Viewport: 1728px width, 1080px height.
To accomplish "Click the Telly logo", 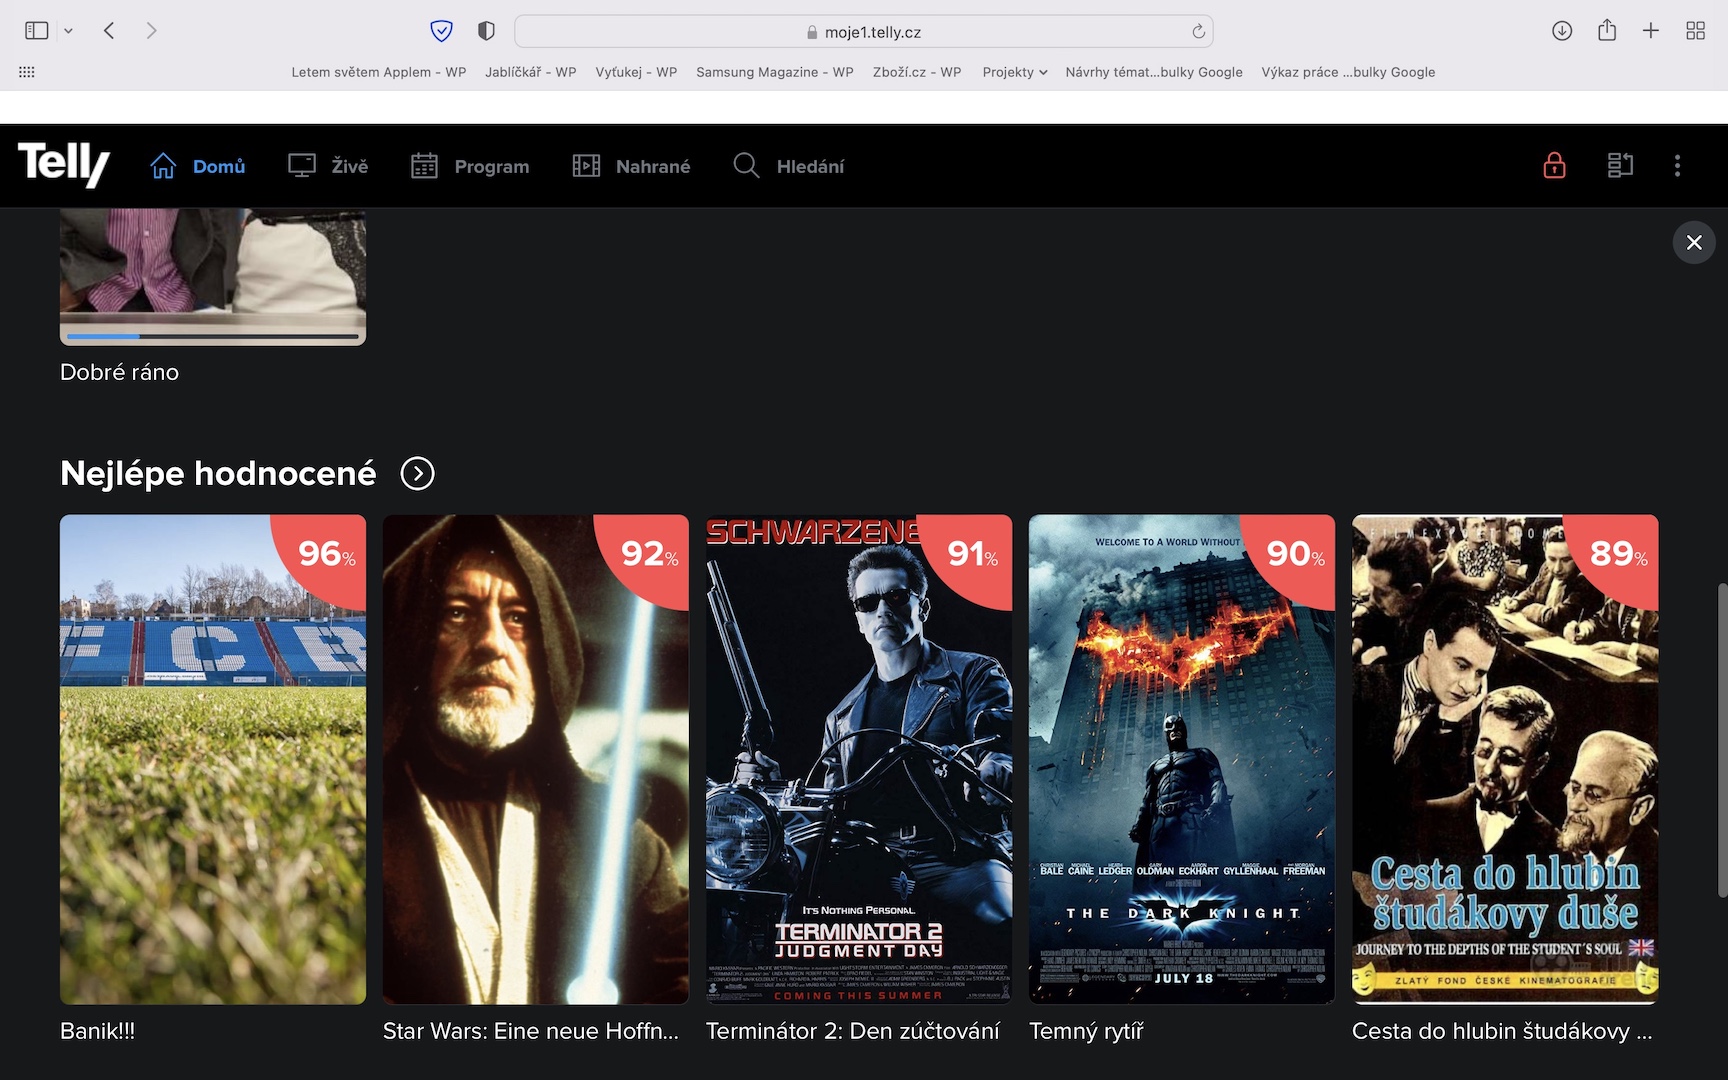I will (64, 164).
